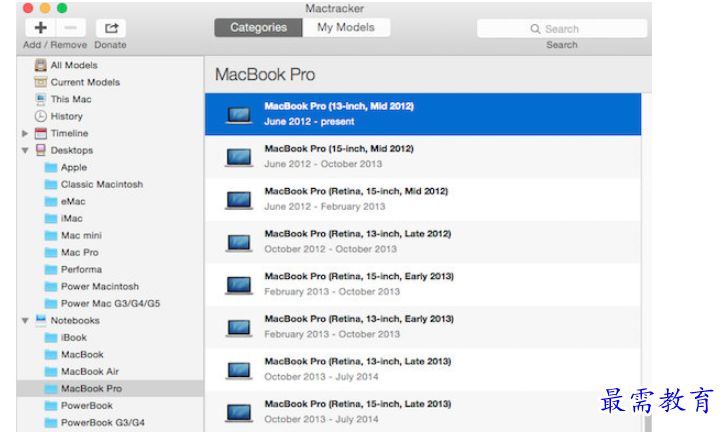Viewport: 722px width, 432px height.
Task: Collapse the Desktops disclosure triangle
Action: pos(25,150)
